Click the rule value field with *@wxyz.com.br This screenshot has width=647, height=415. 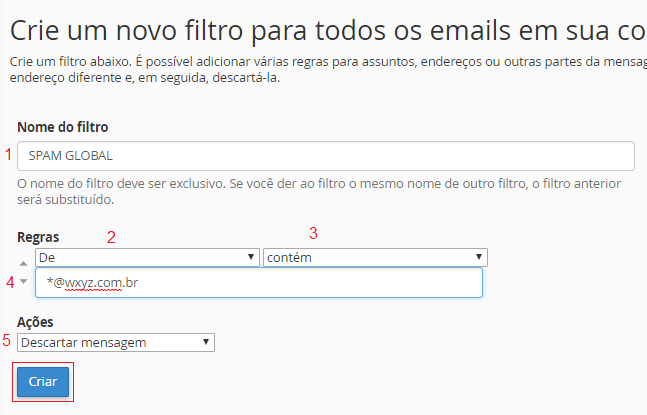(258, 283)
